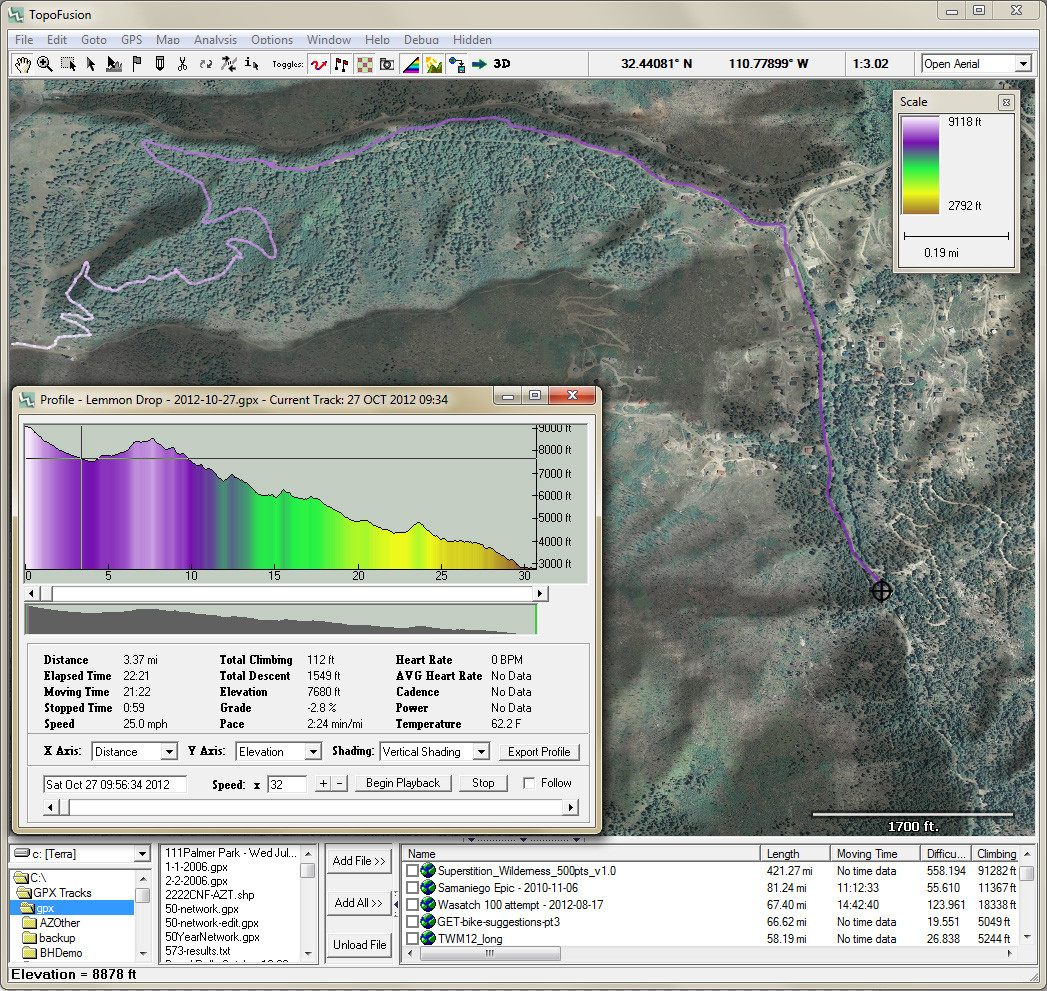Click the reverse track arrows icon

point(206,64)
